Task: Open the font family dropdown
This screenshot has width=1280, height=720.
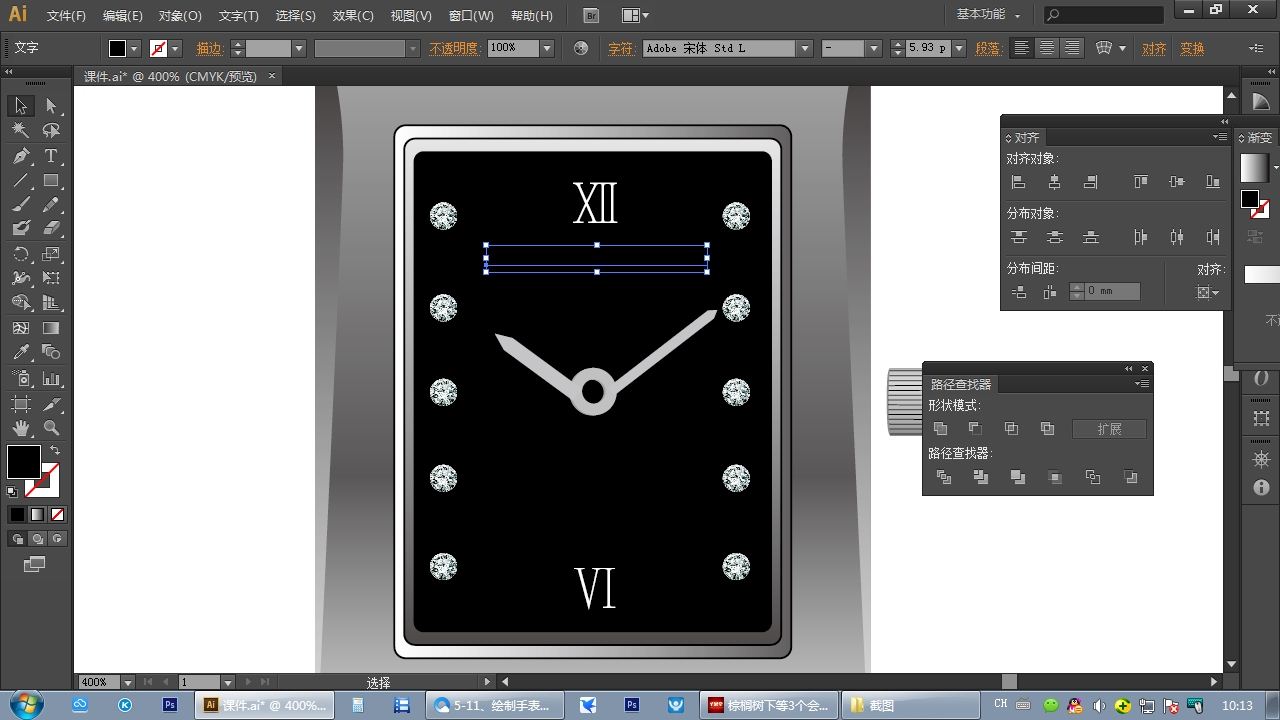Action: point(805,48)
